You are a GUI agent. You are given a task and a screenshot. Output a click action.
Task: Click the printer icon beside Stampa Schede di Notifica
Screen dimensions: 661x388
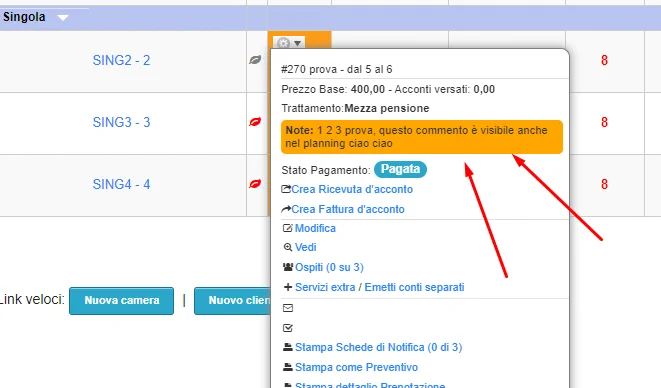click(x=288, y=347)
